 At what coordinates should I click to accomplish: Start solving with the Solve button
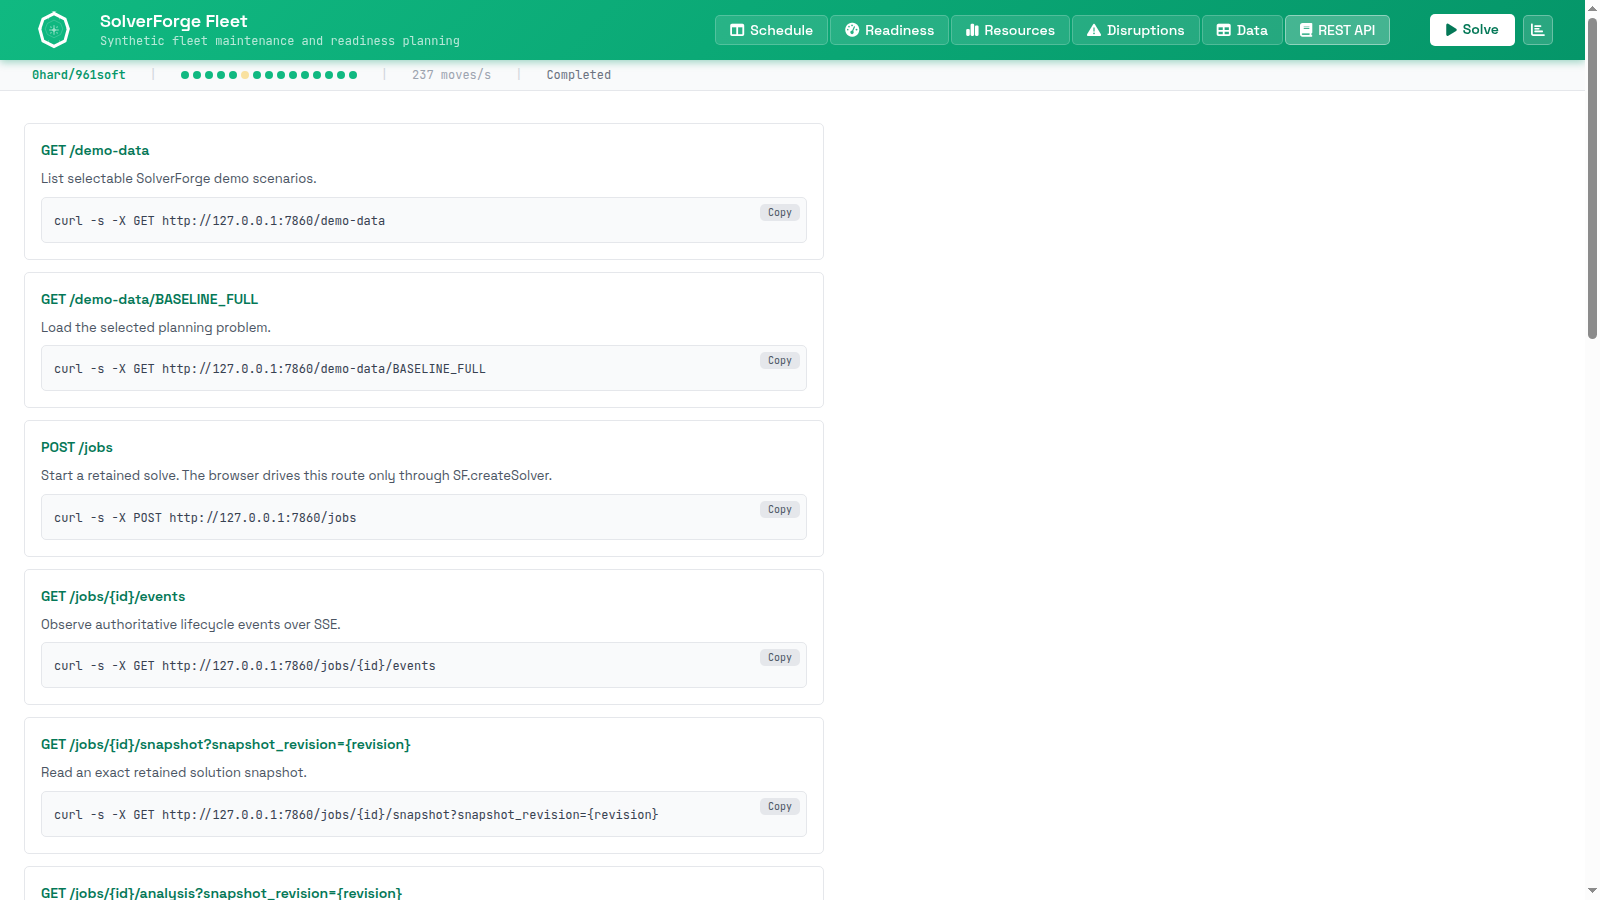[1472, 30]
